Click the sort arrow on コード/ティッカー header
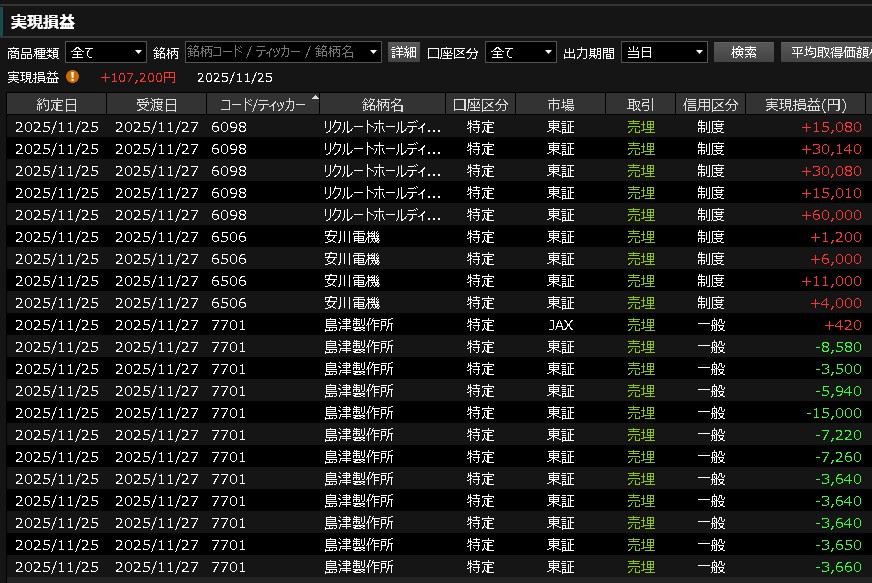The image size is (872, 583). [316, 98]
